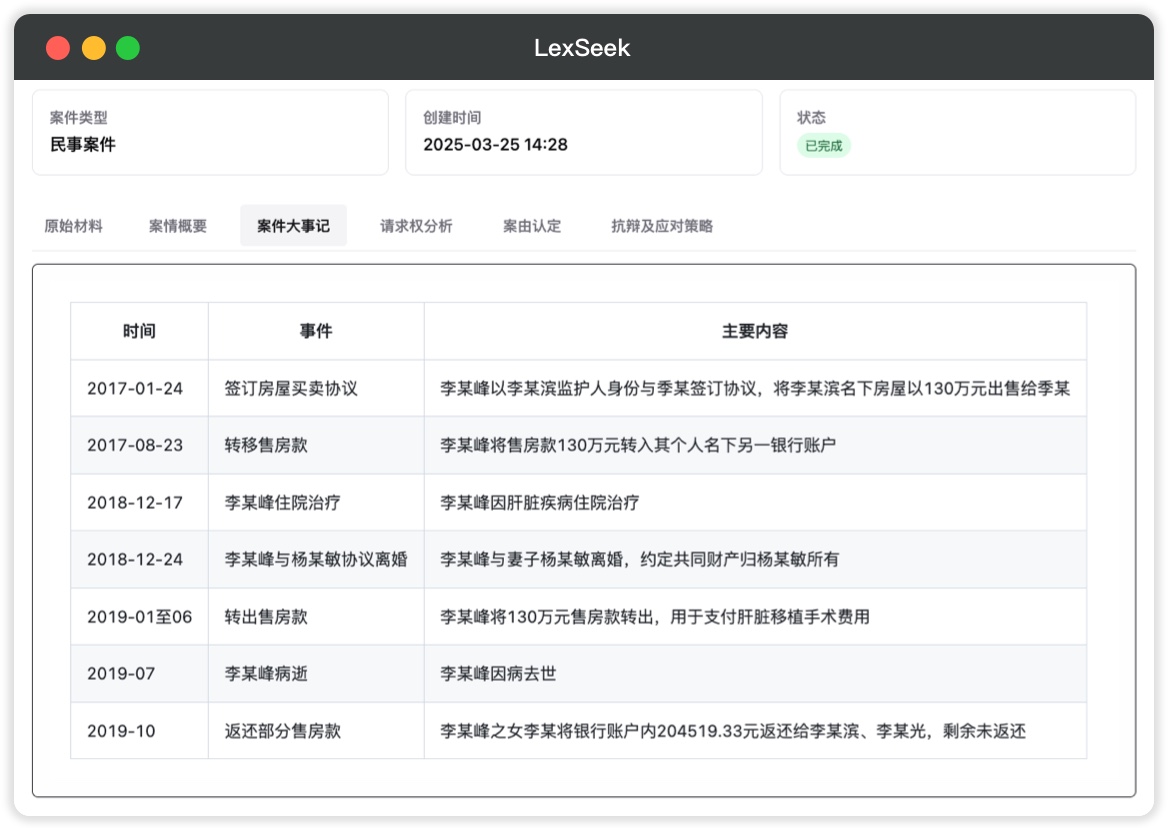Open the 请求权分析 tab

(416, 226)
